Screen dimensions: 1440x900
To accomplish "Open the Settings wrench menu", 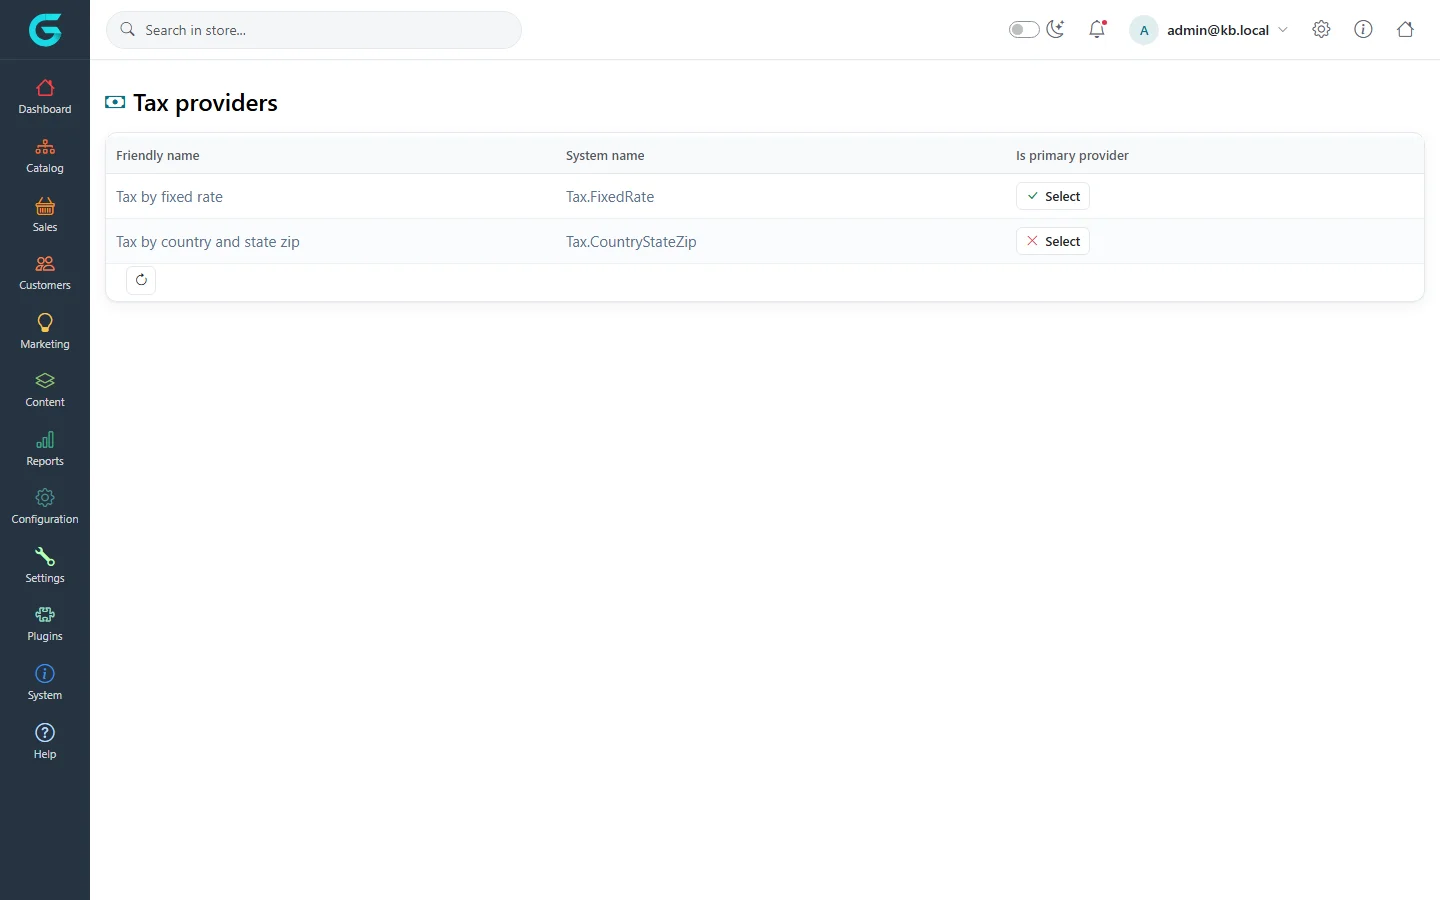I will [x=45, y=566].
